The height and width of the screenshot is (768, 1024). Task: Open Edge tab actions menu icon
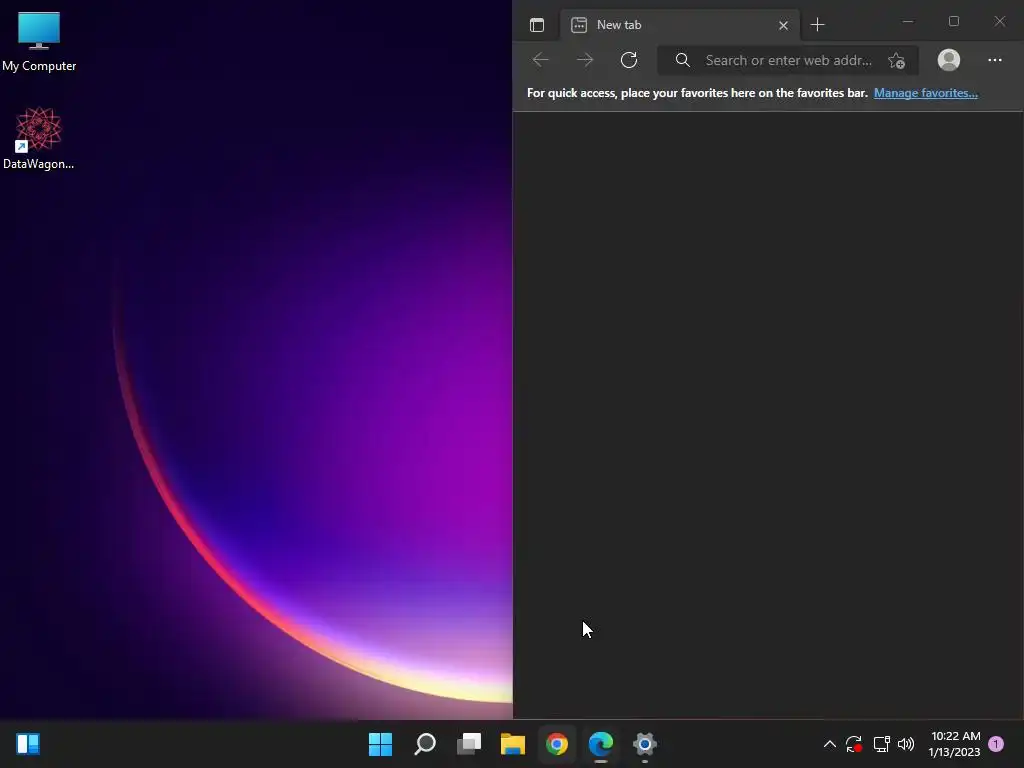point(537,25)
